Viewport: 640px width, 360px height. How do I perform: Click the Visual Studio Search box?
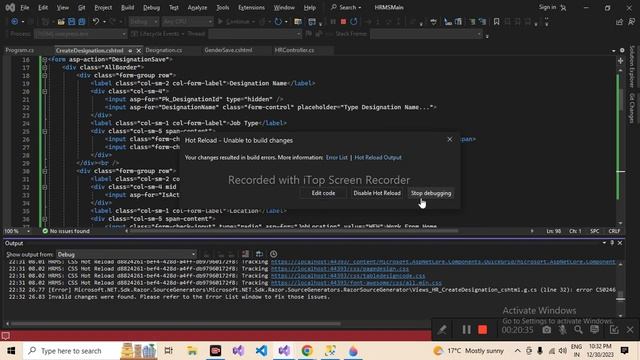pos(346,7)
